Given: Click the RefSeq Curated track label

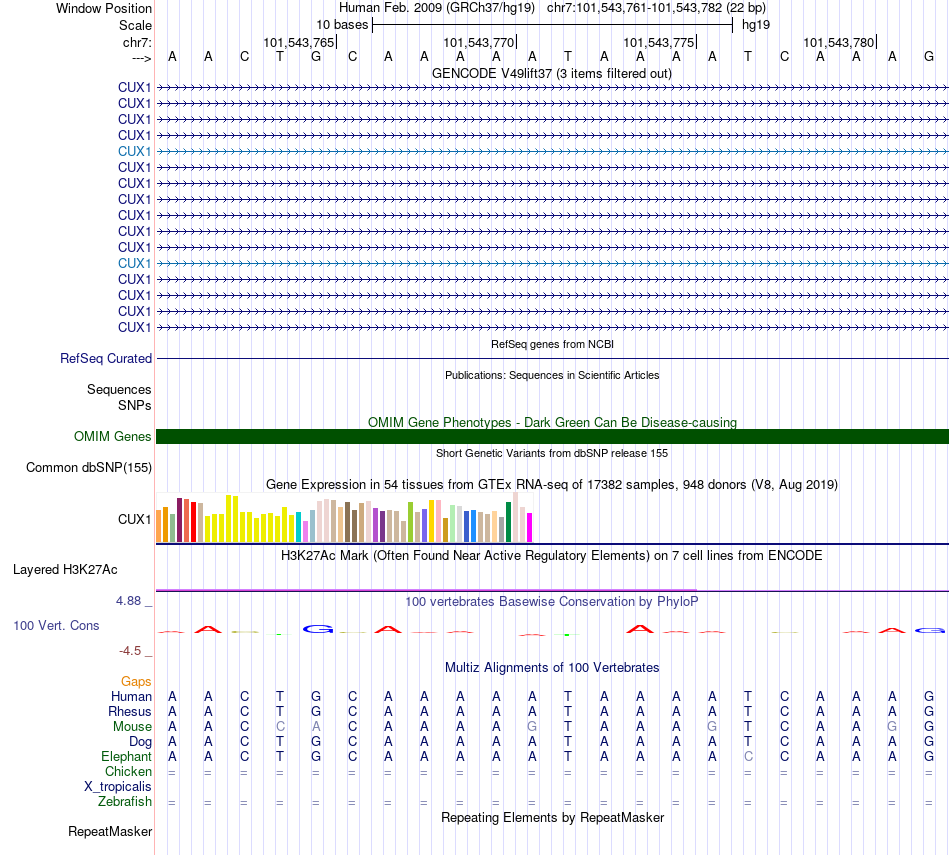Looking at the screenshot, I should (106, 359).
